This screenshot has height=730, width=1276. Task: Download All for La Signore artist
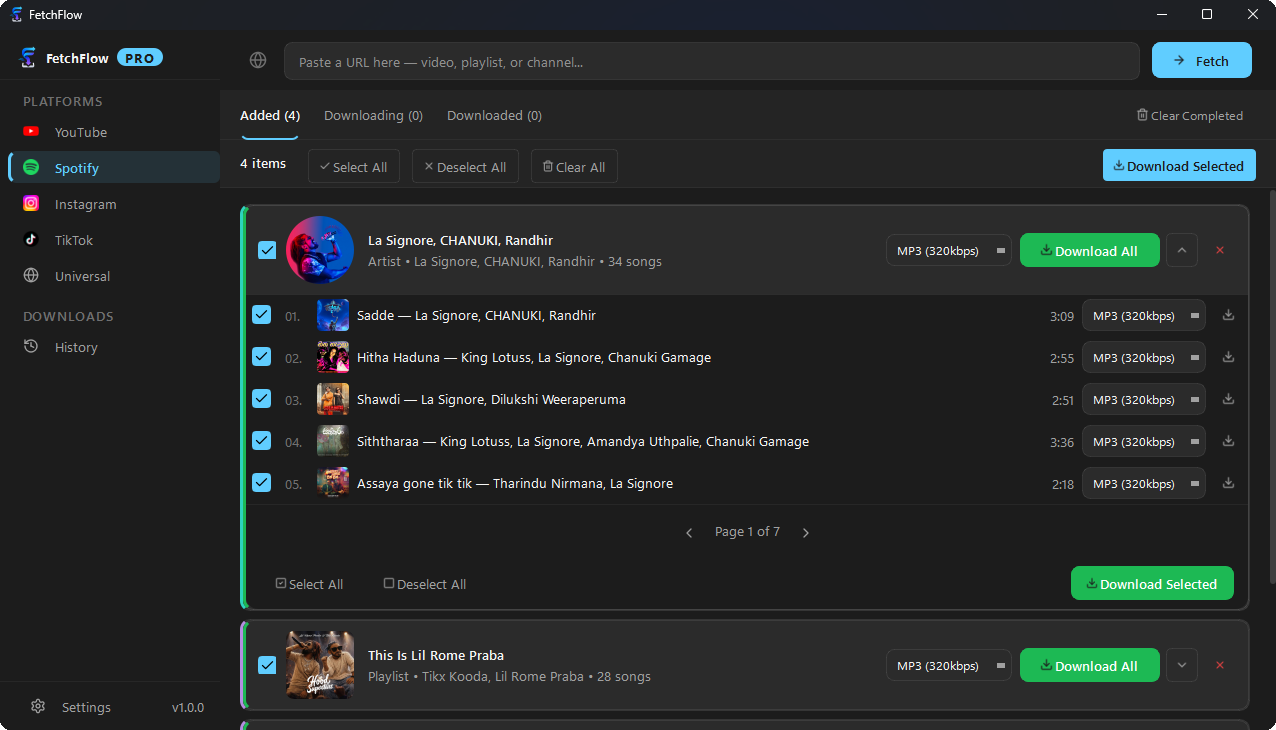(x=1090, y=250)
